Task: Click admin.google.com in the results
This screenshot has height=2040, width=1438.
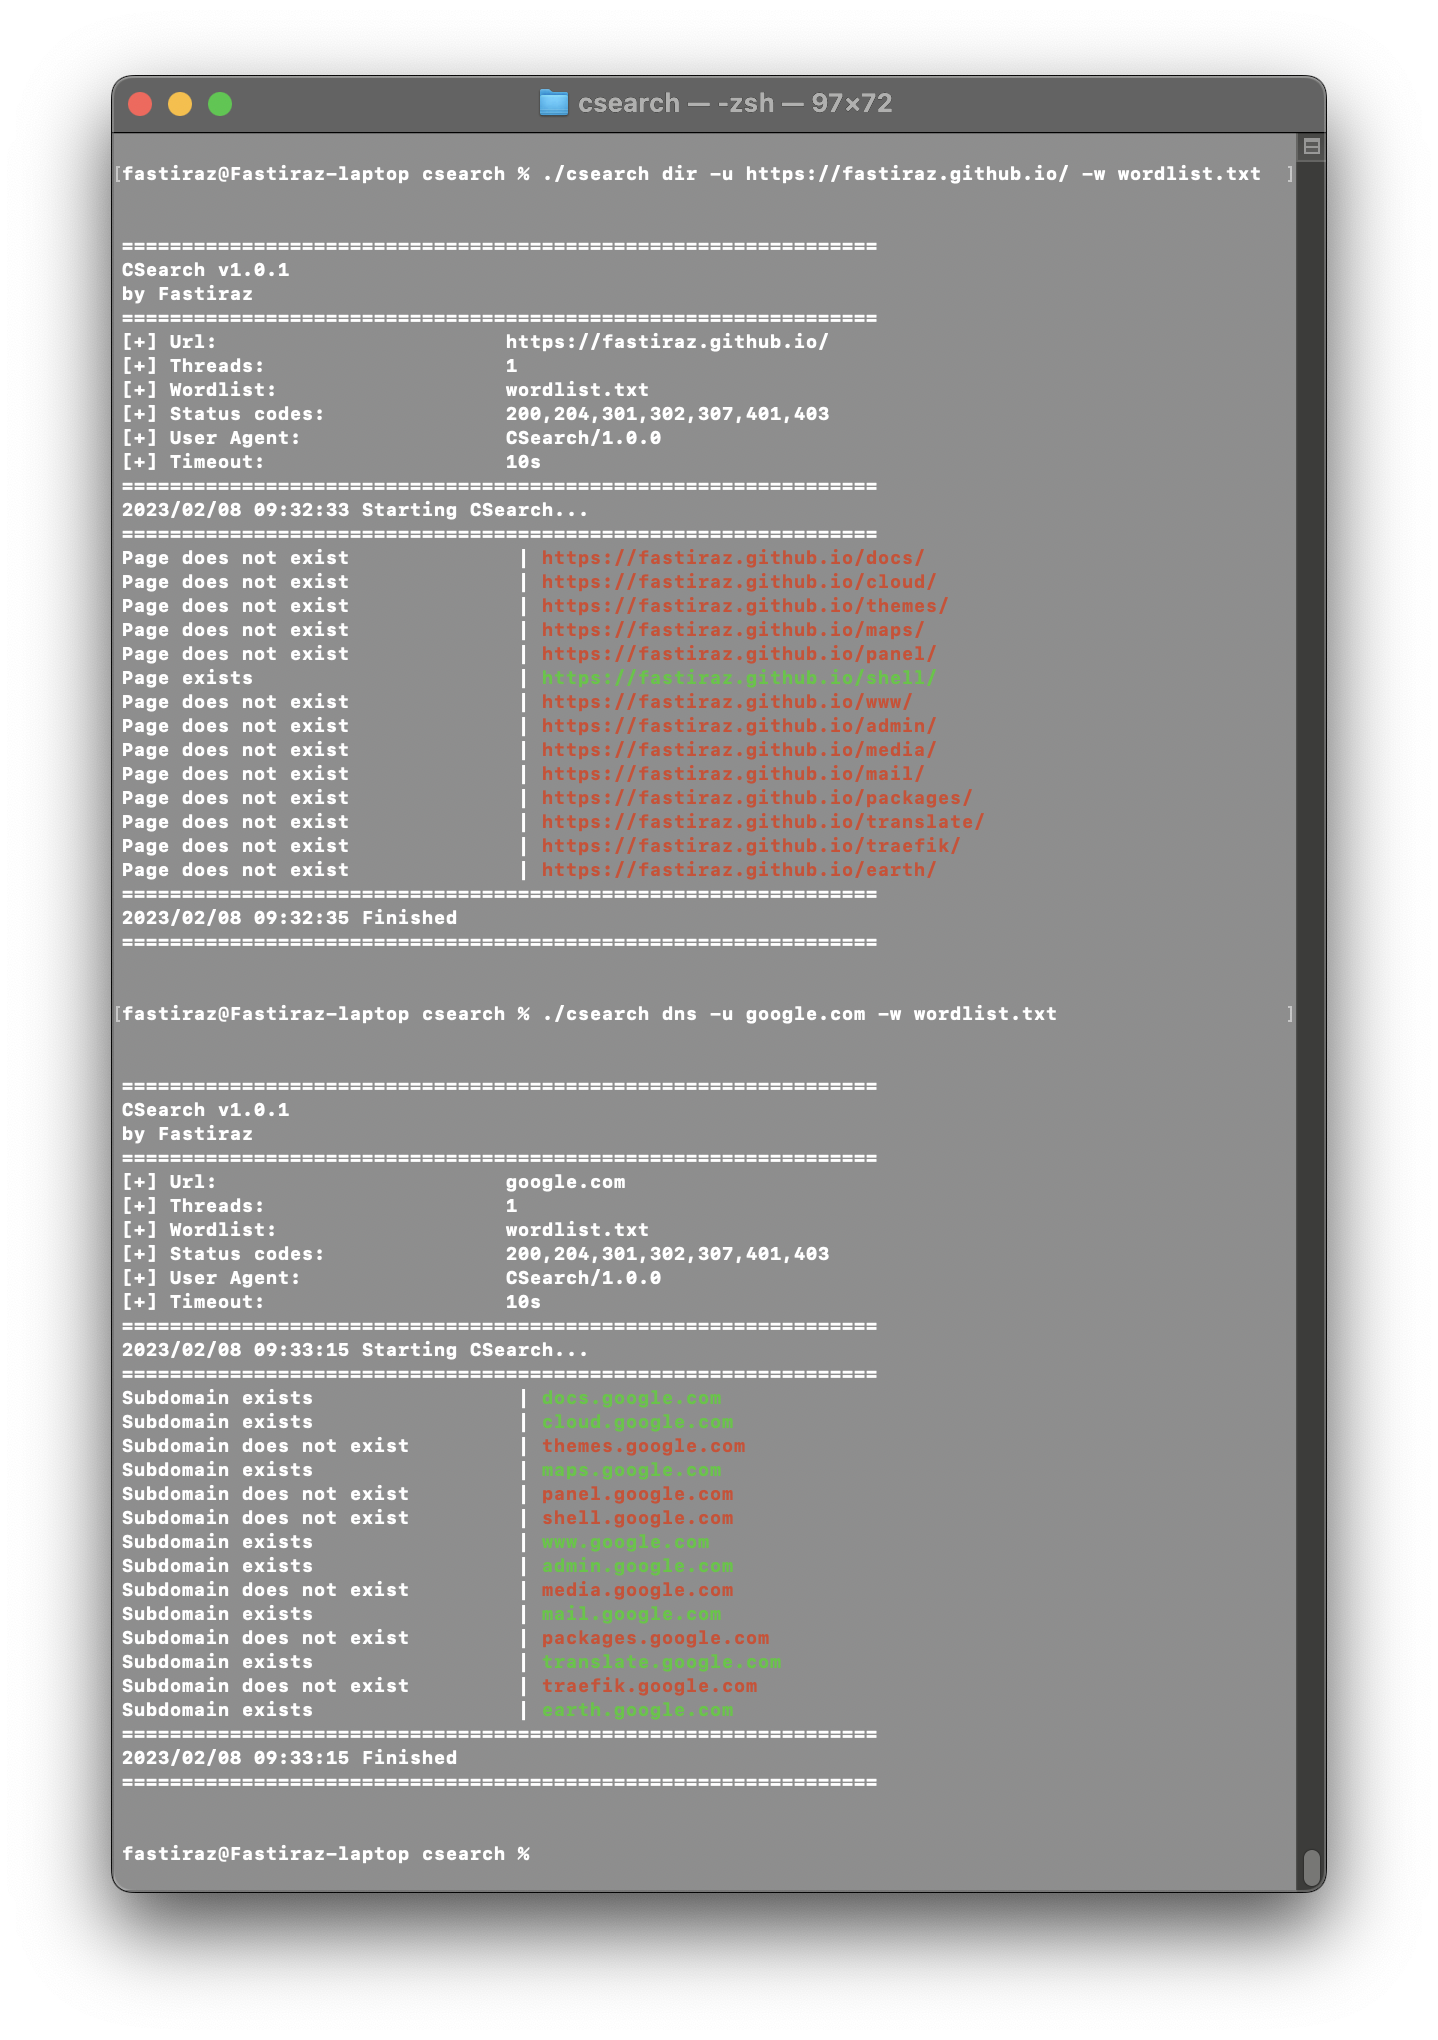Action: 637,1566
